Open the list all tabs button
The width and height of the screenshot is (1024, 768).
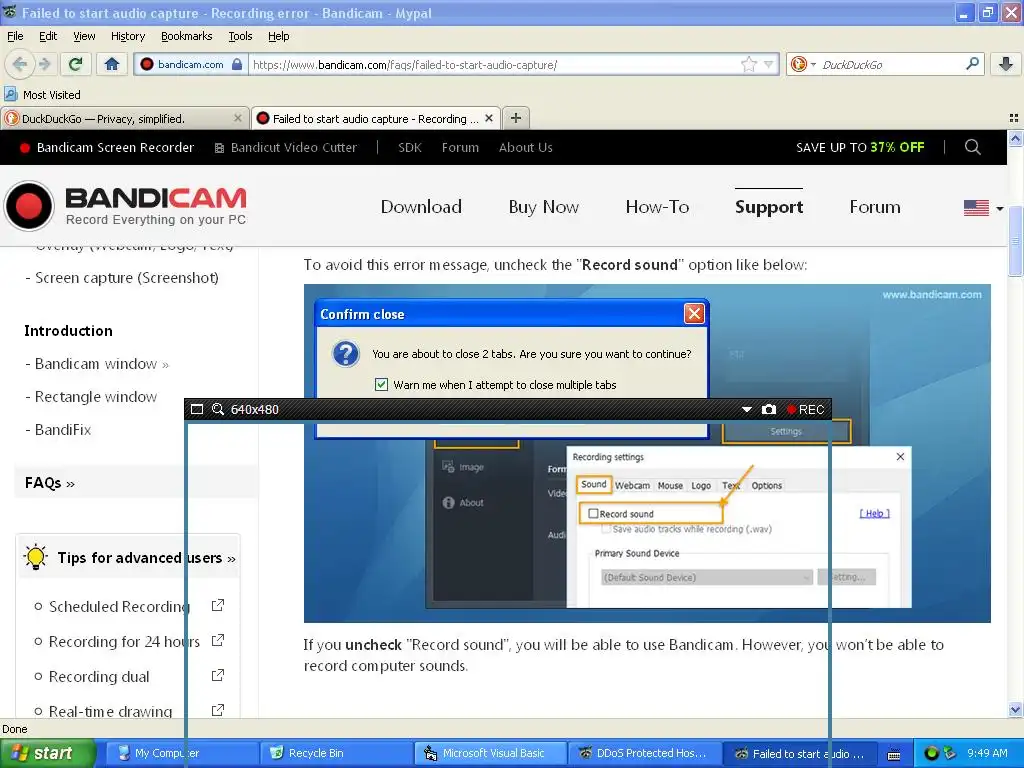coord(1014,118)
